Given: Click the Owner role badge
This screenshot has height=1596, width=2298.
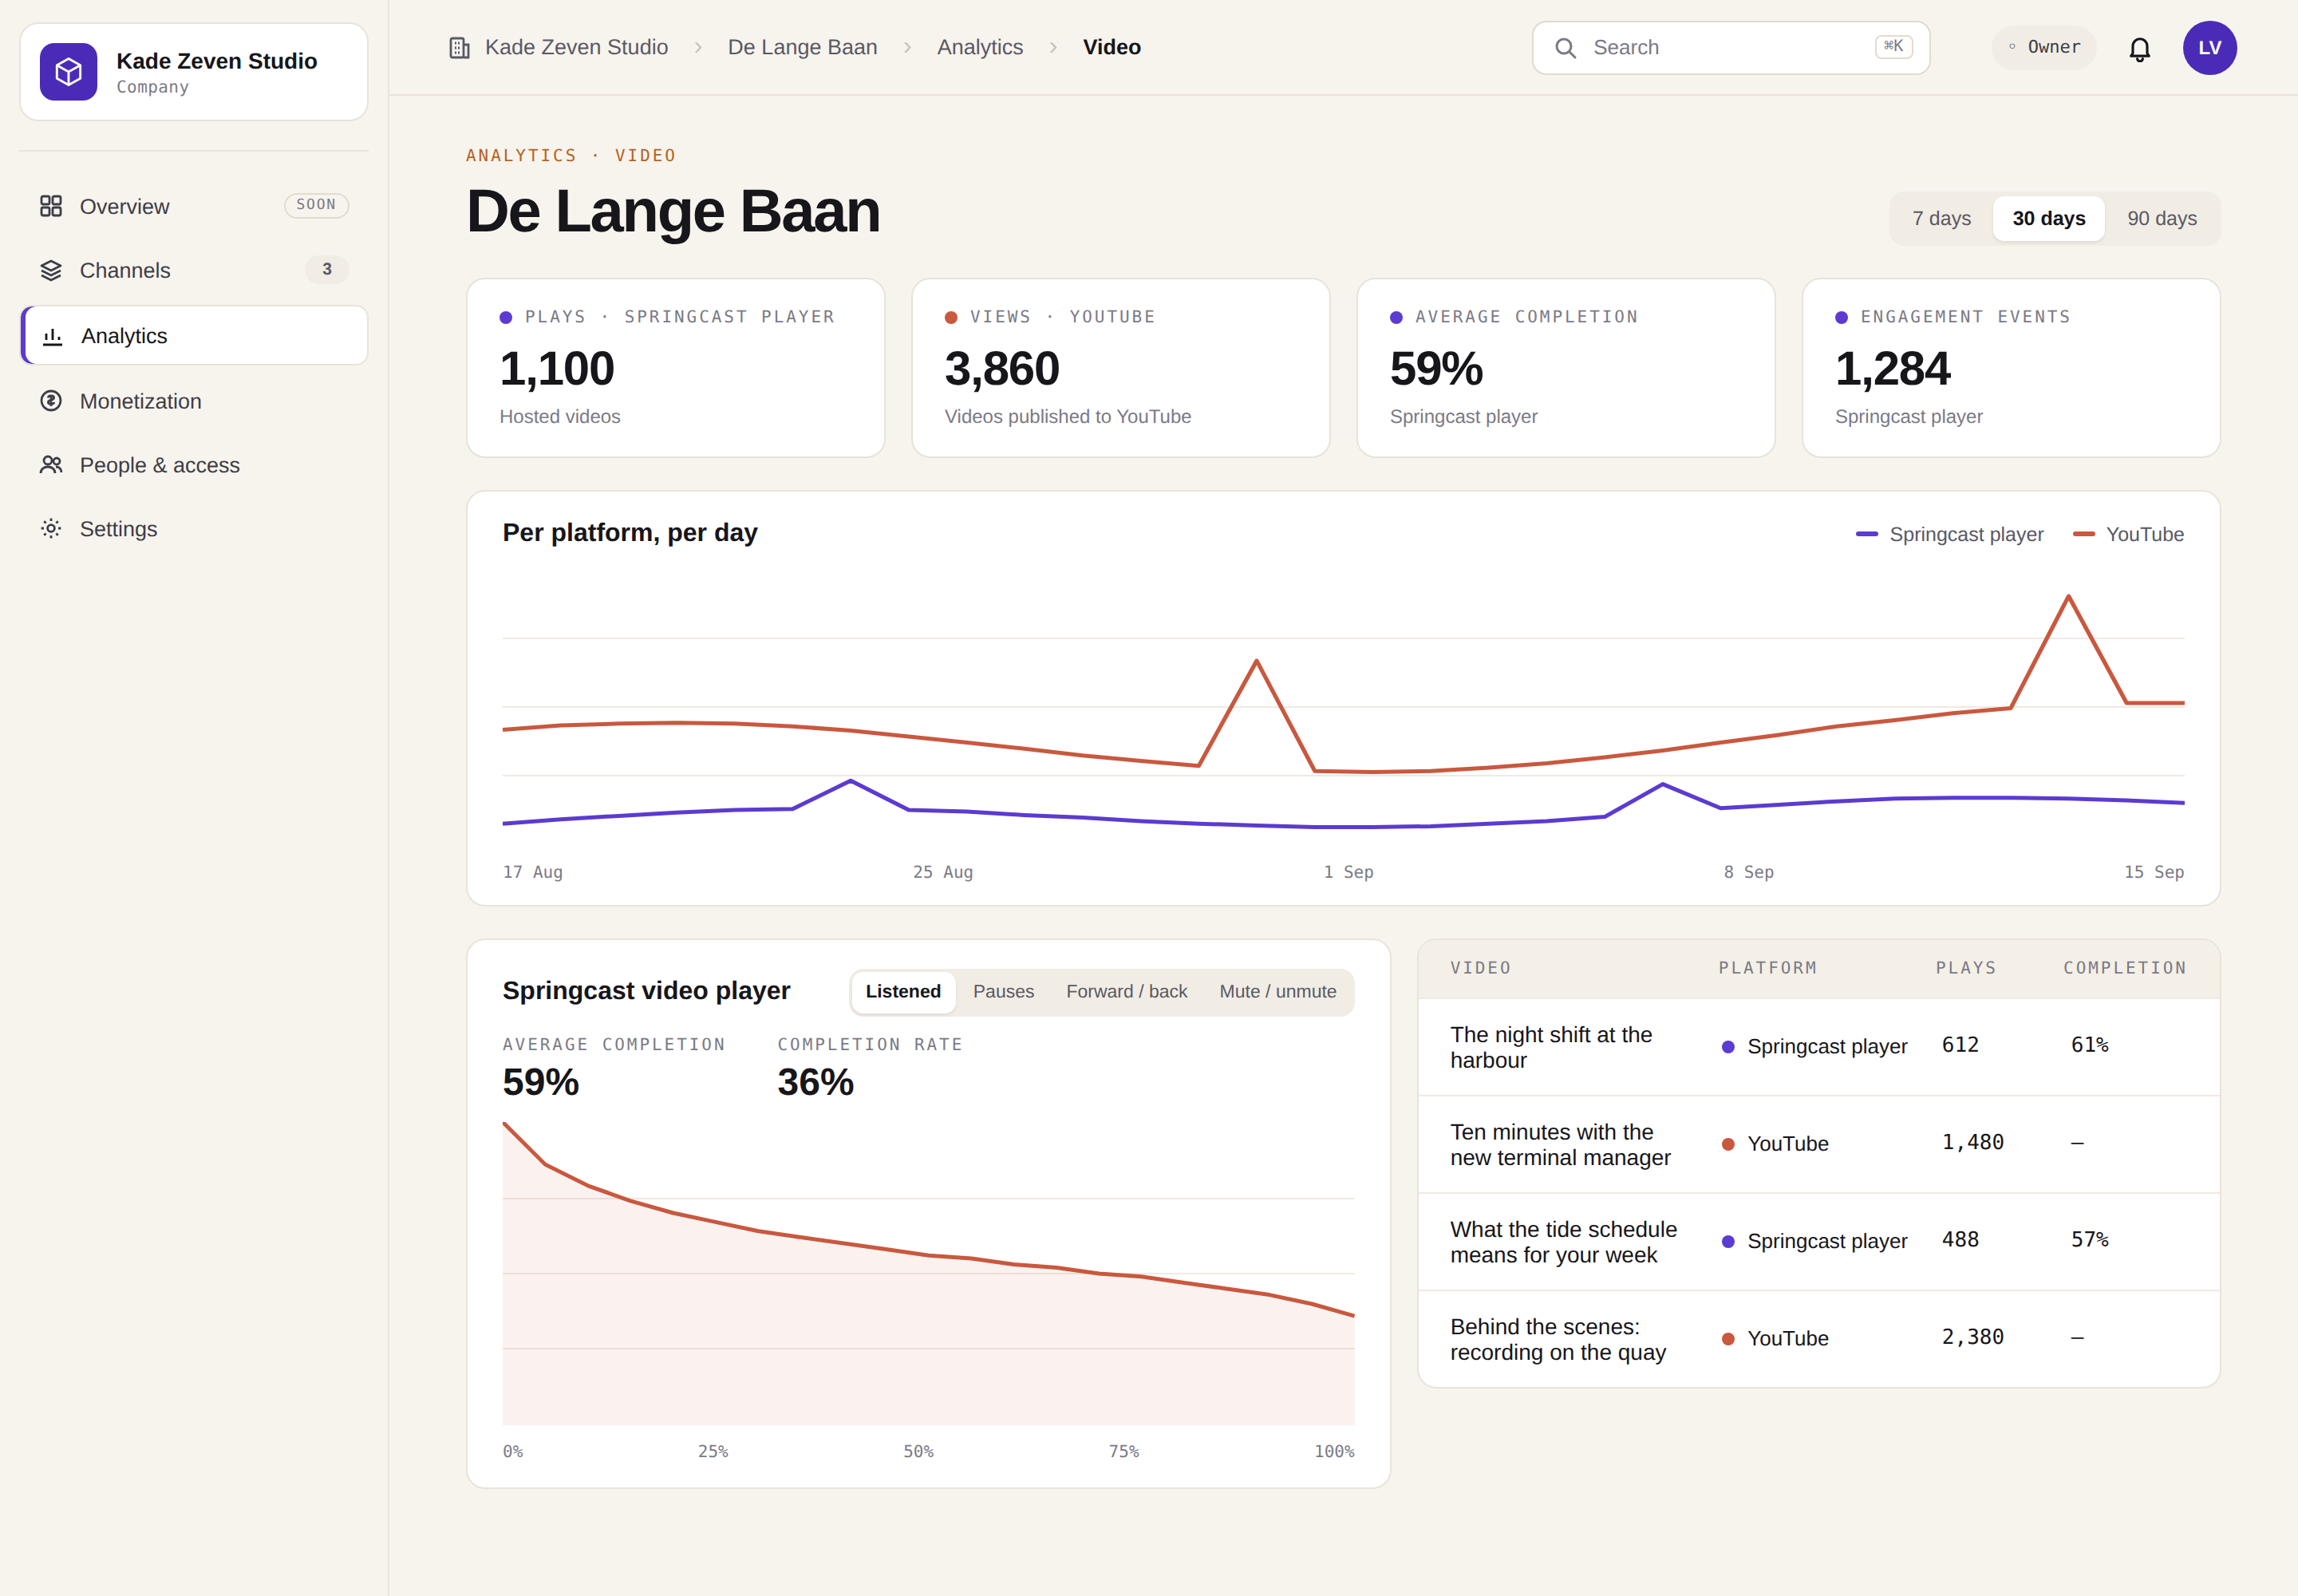Looking at the screenshot, I should (2043, 47).
